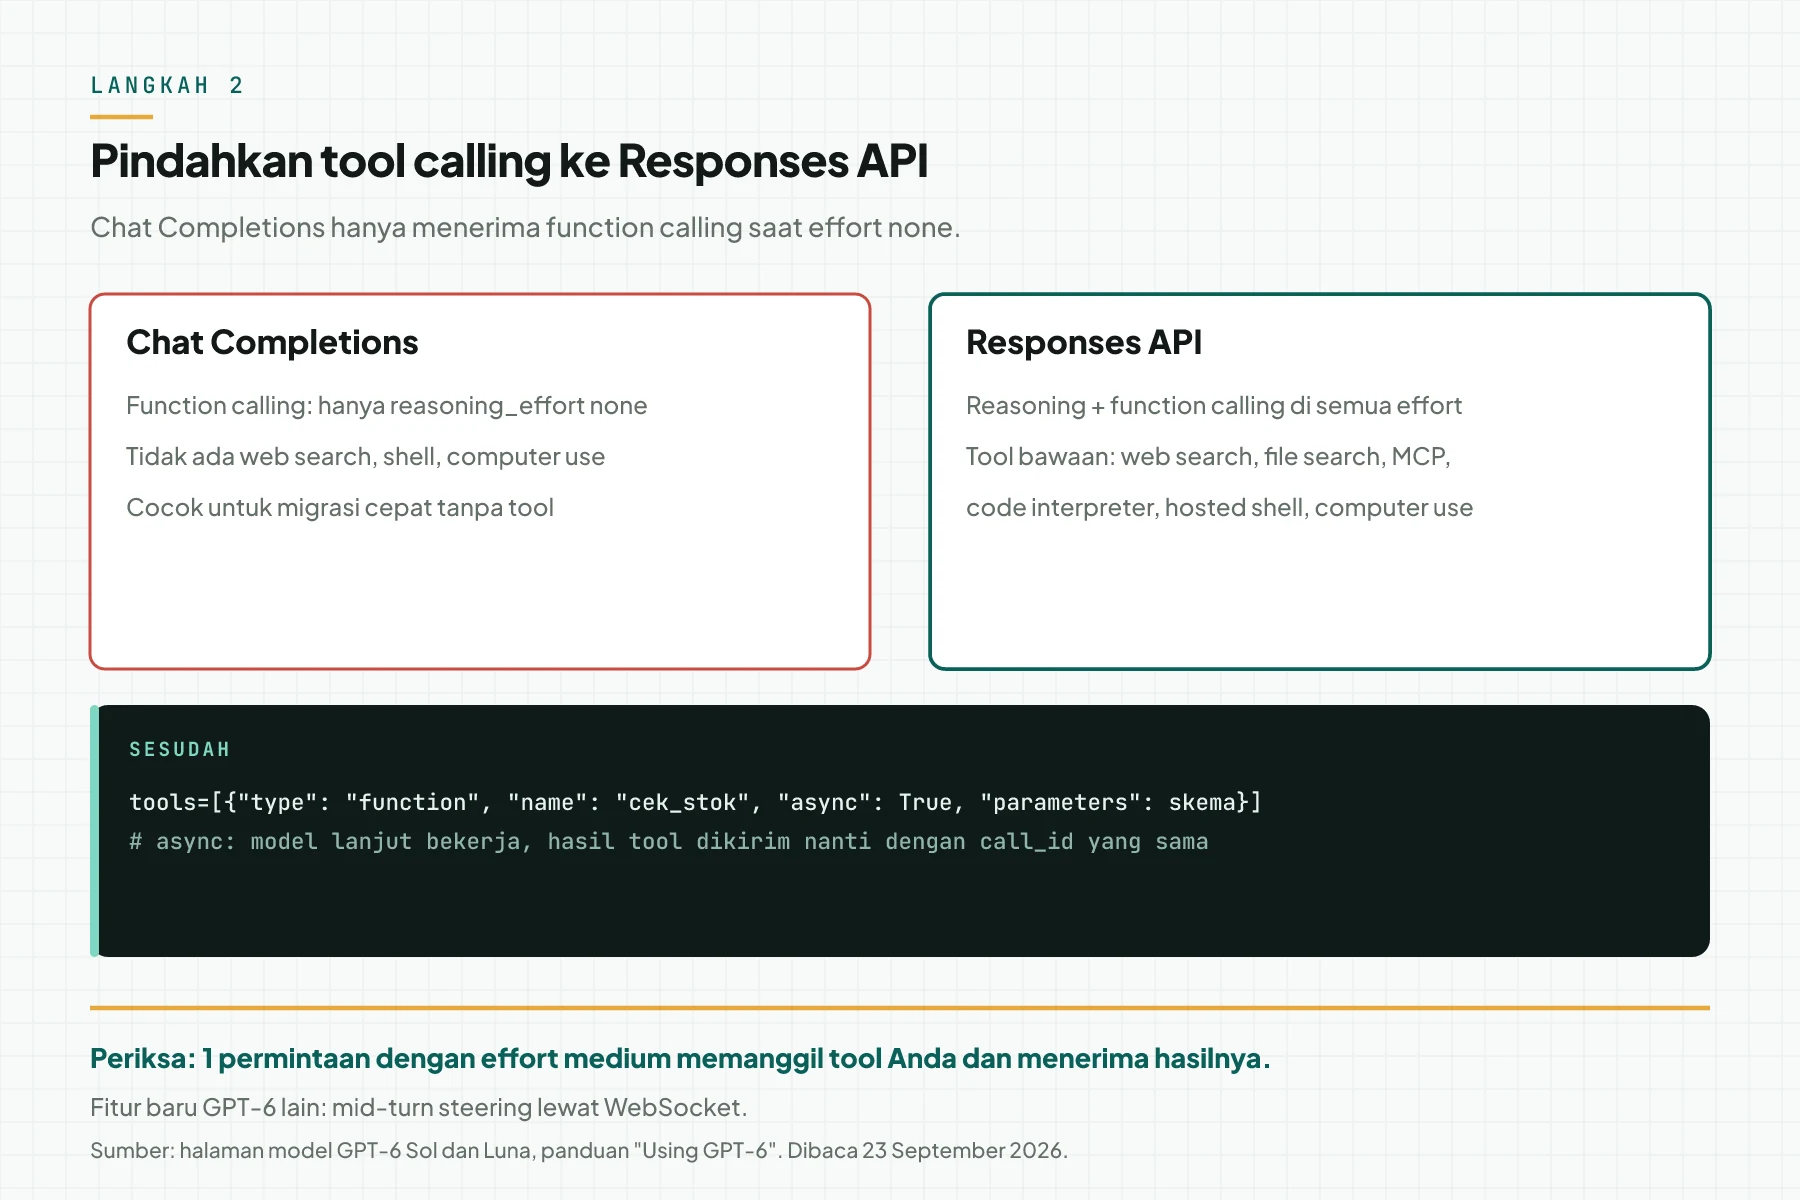
Task: Click 'code interpreter, hosted shell, computer use' line
Action: pyautogui.click(x=1219, y=507)
